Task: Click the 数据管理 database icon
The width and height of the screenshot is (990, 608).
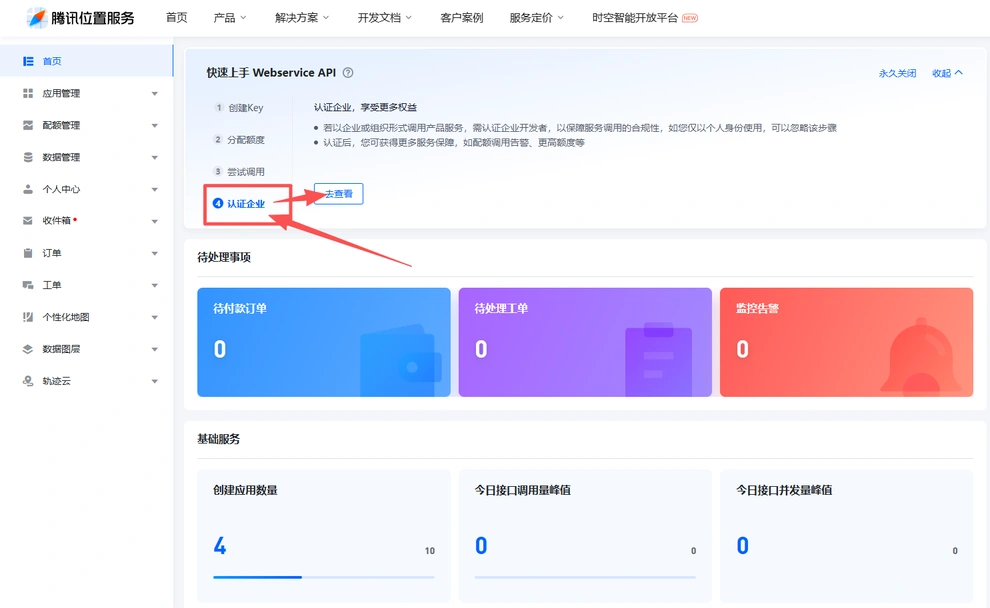Action: click(28, 157)
